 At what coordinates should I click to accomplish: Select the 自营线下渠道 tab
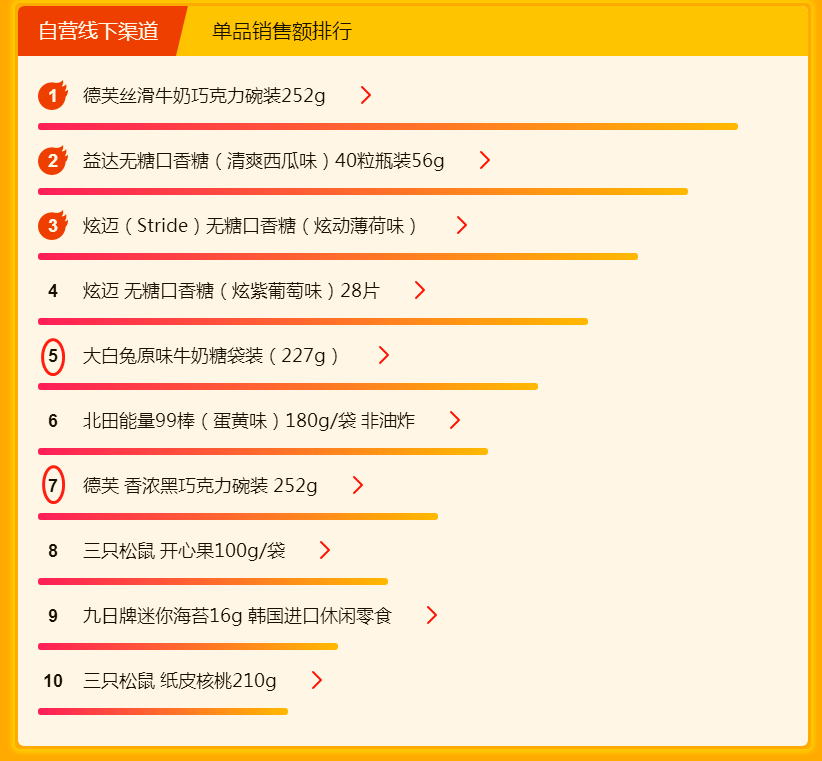99,31
